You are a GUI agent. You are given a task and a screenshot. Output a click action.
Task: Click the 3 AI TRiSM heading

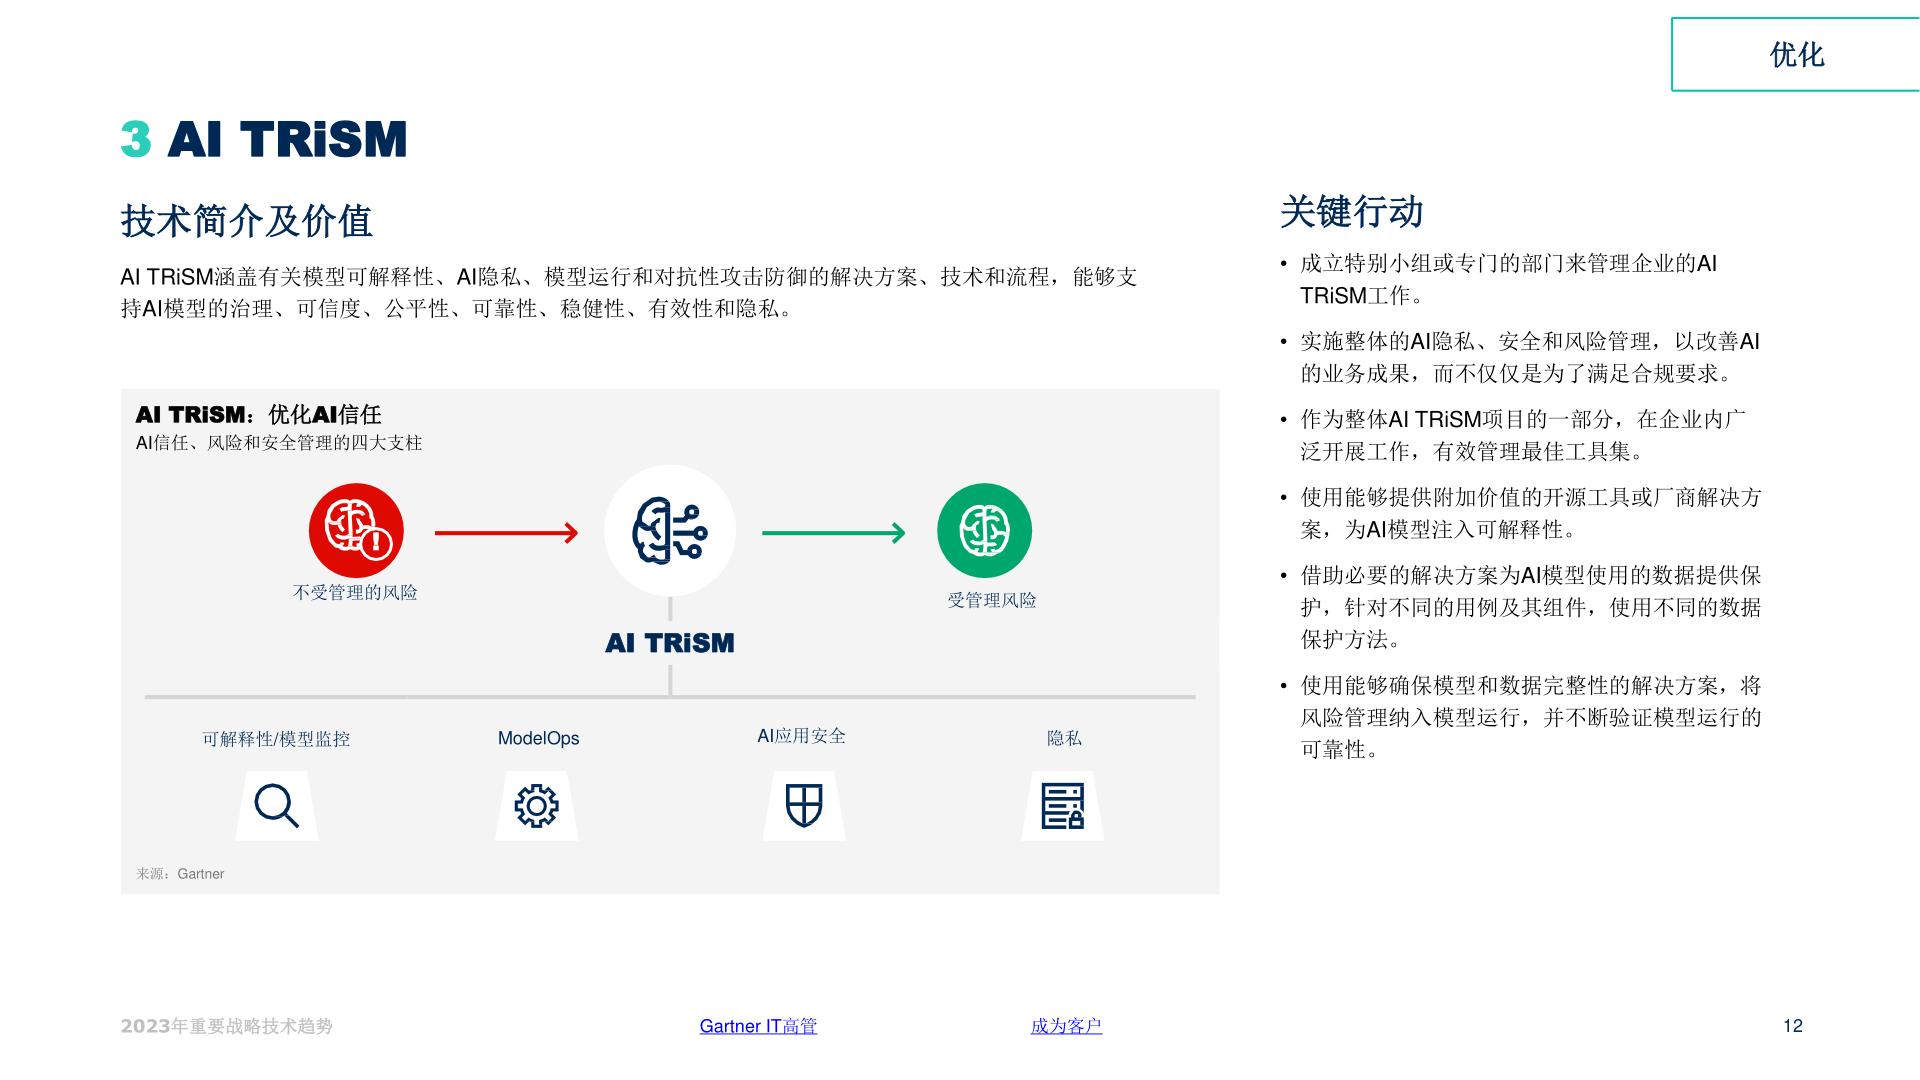(264, 139)
